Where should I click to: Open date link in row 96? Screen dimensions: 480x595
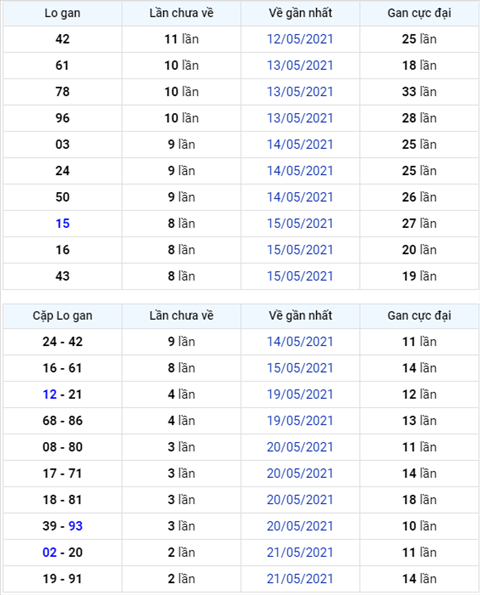[300, 118]
